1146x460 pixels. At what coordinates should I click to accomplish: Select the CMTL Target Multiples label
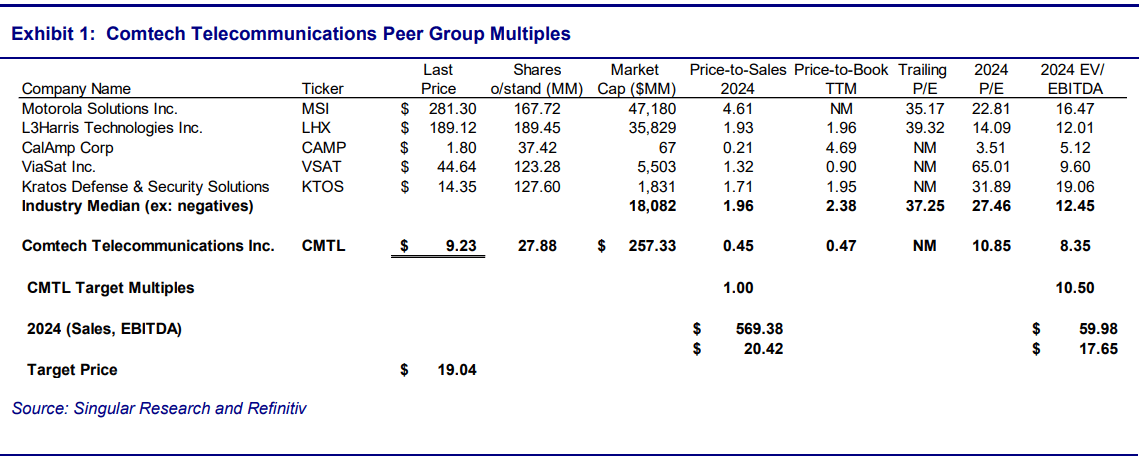[x=111, y=288]
